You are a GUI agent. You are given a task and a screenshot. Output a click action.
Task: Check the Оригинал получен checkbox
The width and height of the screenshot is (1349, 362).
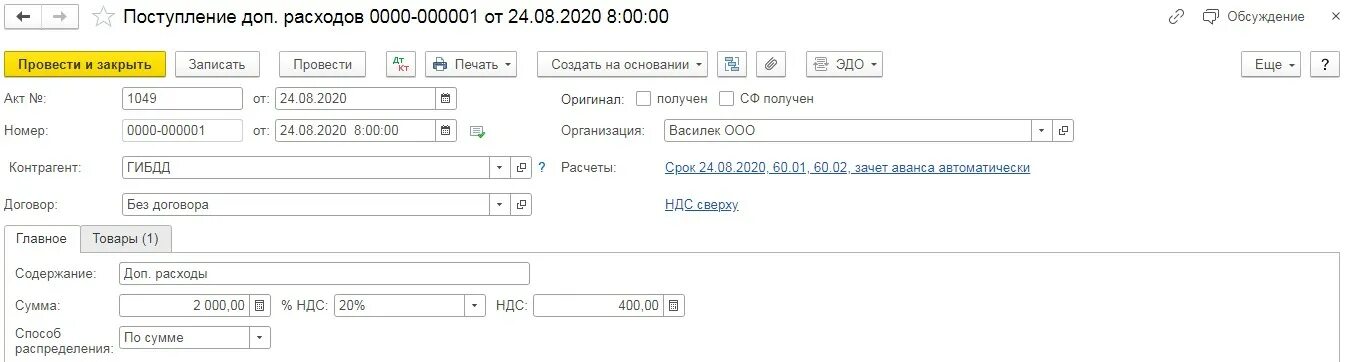pos(644,99)
